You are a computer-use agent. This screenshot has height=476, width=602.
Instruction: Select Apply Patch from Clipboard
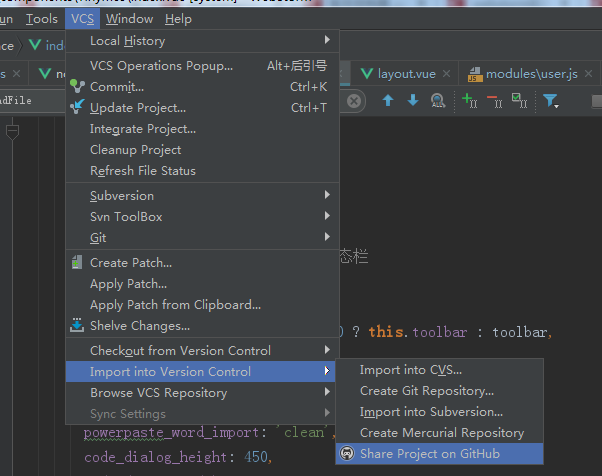pos(202,305)
